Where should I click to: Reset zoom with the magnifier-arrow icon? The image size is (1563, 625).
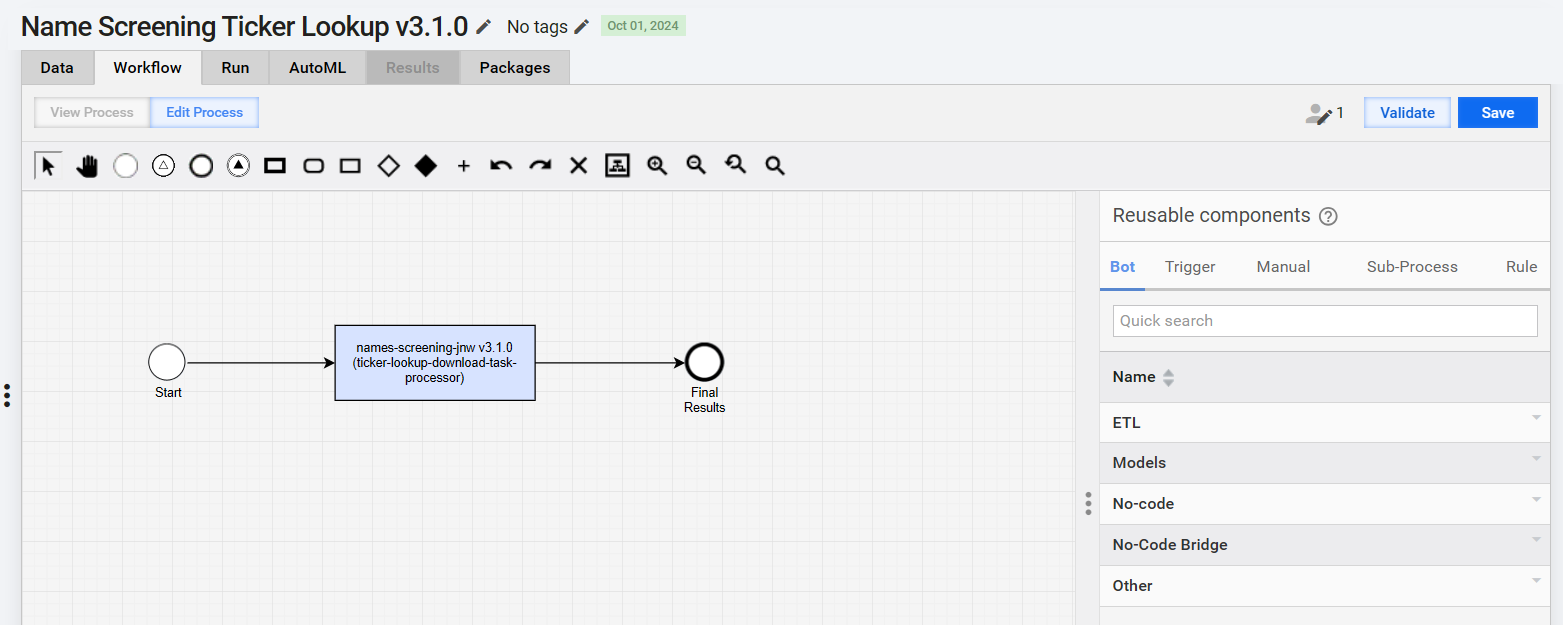(x=735, y=166)
